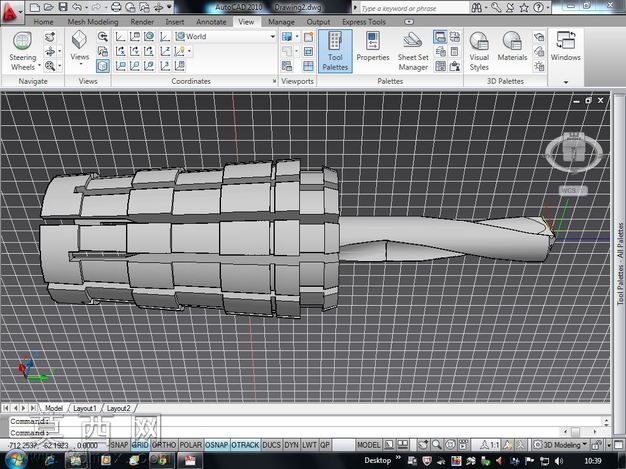
Task: Switch to the Mesh Modeling tab
Action: tap(93, 22)
